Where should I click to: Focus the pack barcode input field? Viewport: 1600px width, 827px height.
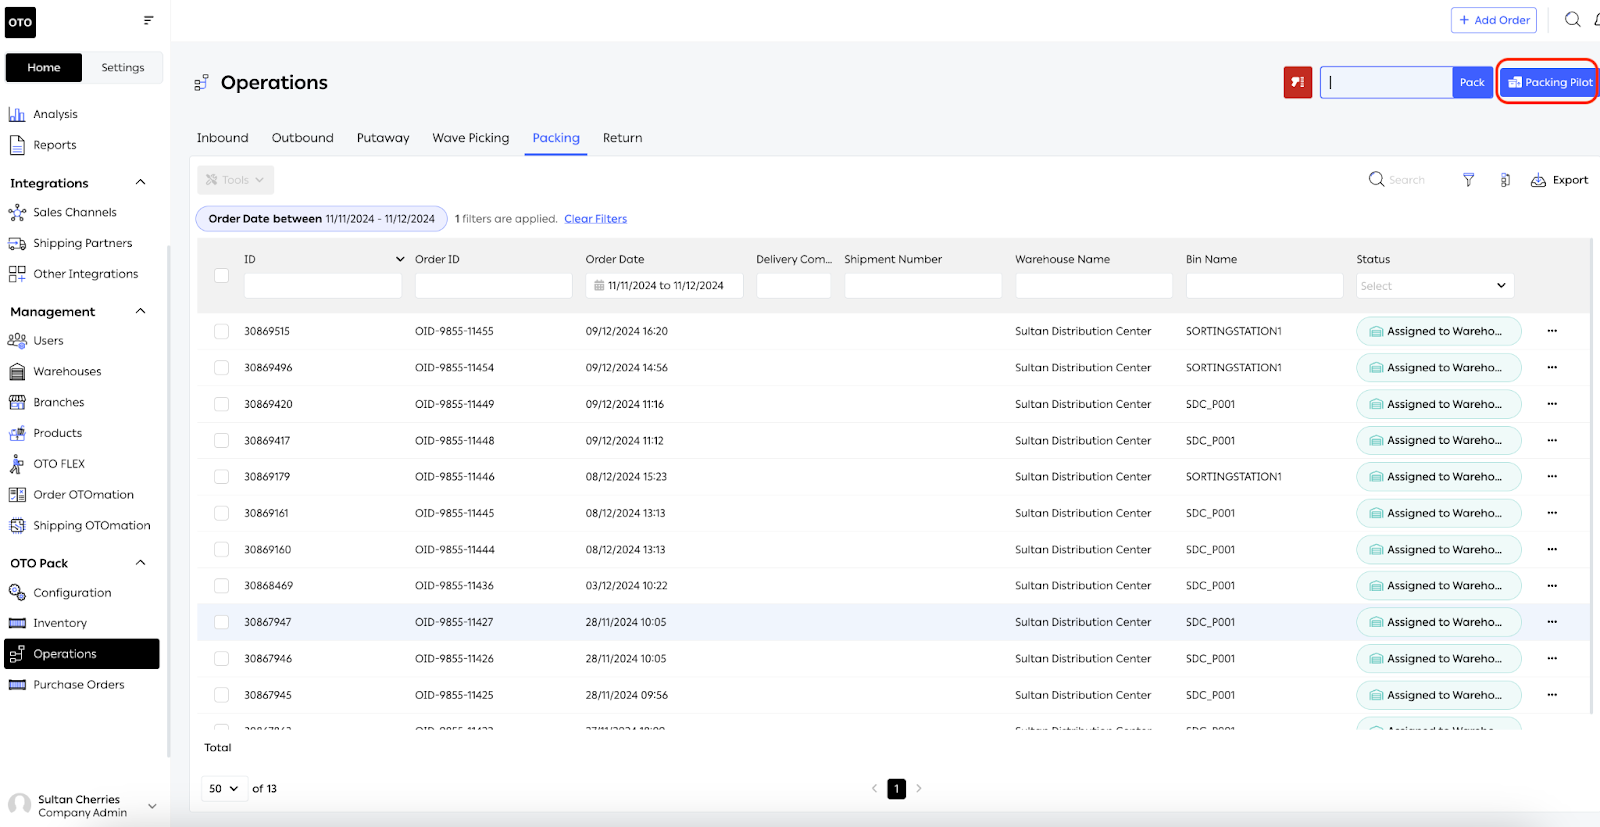[1386, 82]
